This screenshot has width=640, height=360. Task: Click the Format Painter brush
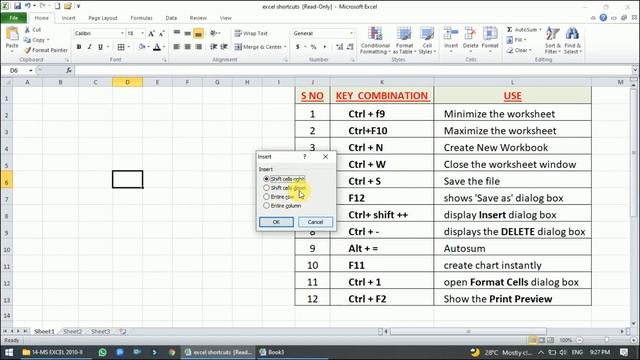tap(27, 50)
